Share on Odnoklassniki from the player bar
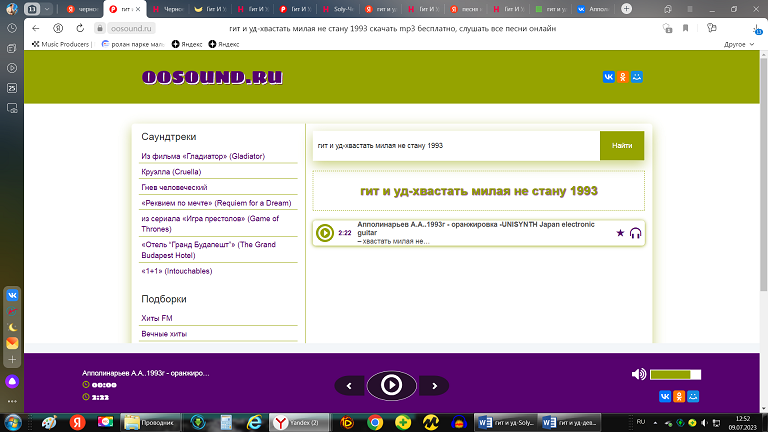Image resolution: width=768 pixels, height=432 pixels. coord(679,396)
